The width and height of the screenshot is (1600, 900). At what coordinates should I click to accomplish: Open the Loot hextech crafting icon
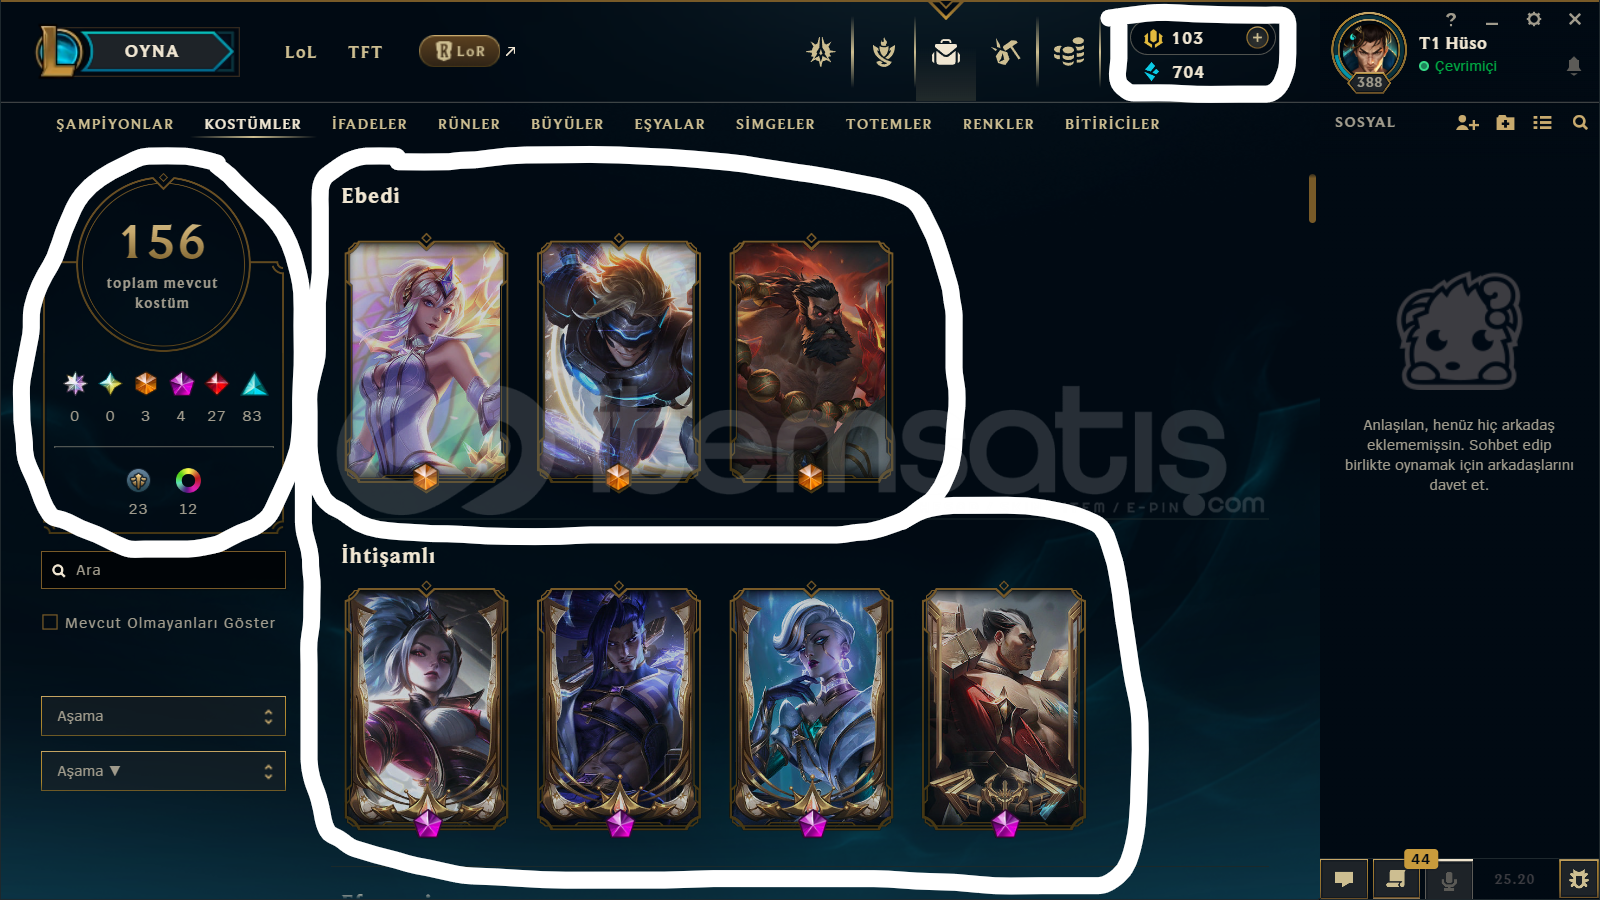pyautogui.click(x=1006, y=52)
